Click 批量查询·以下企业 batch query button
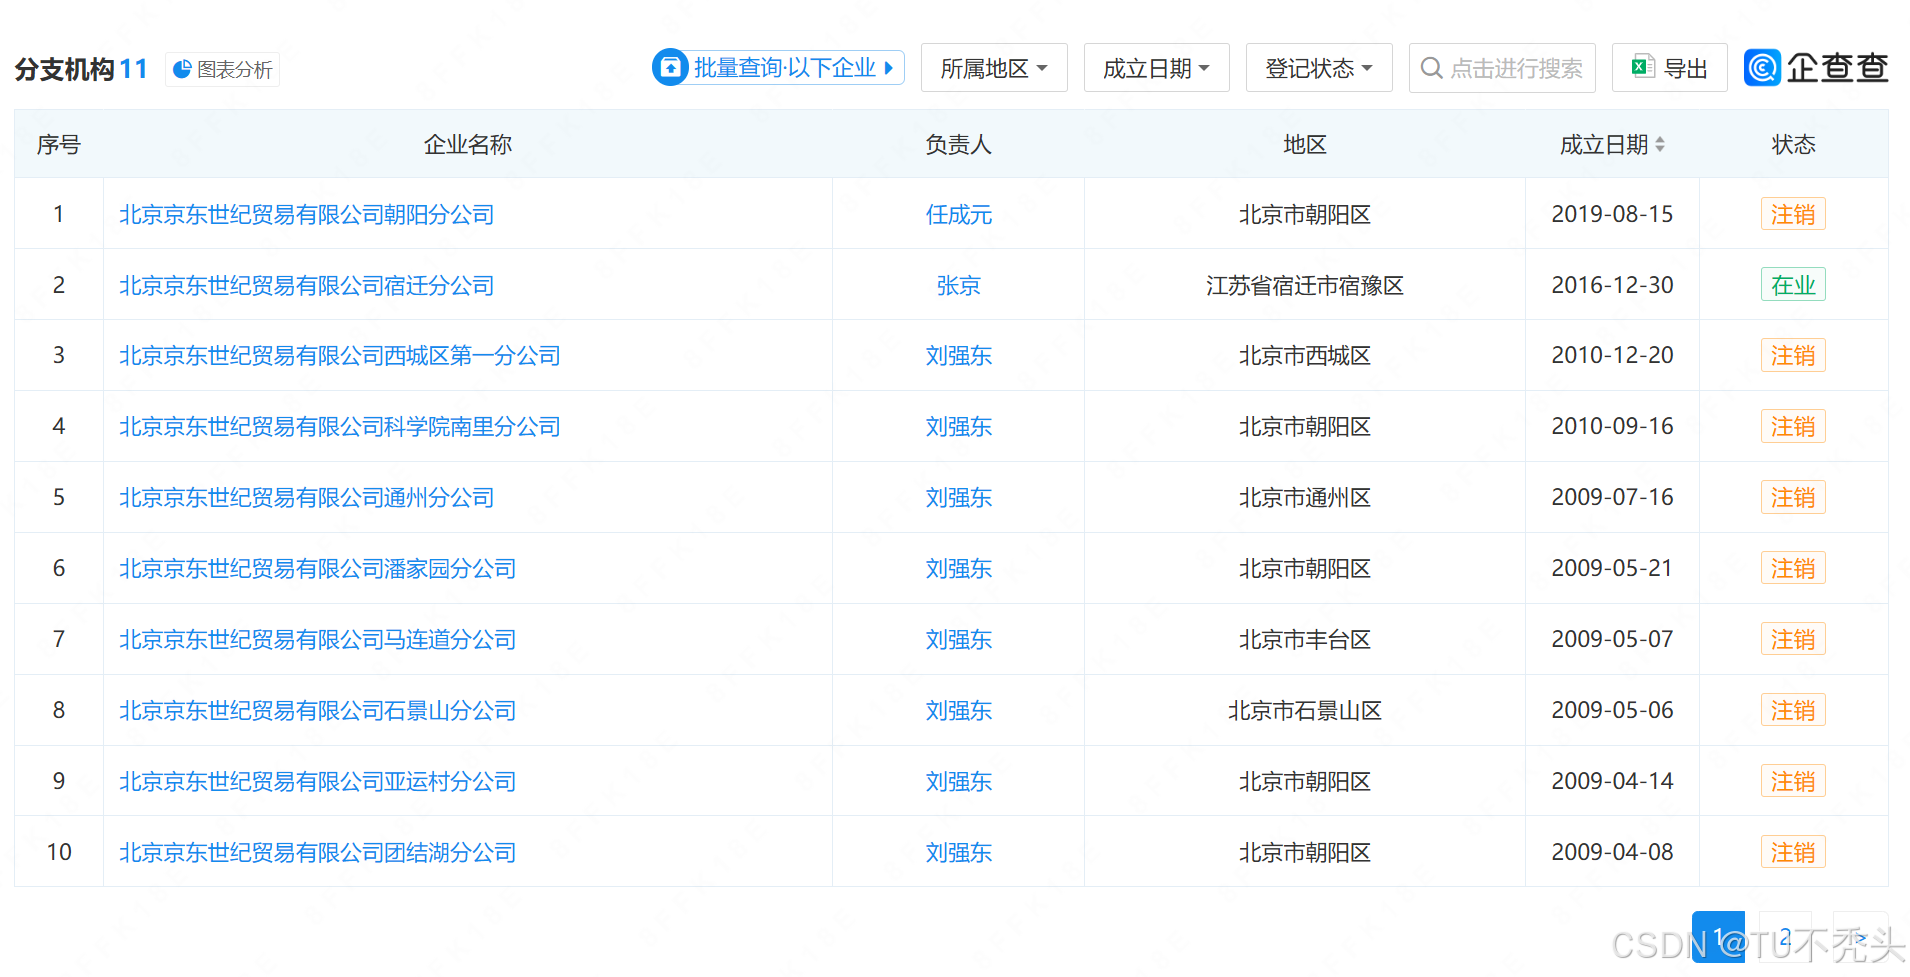Screen dimensions: 1910x977 click(x=779, y=67)
